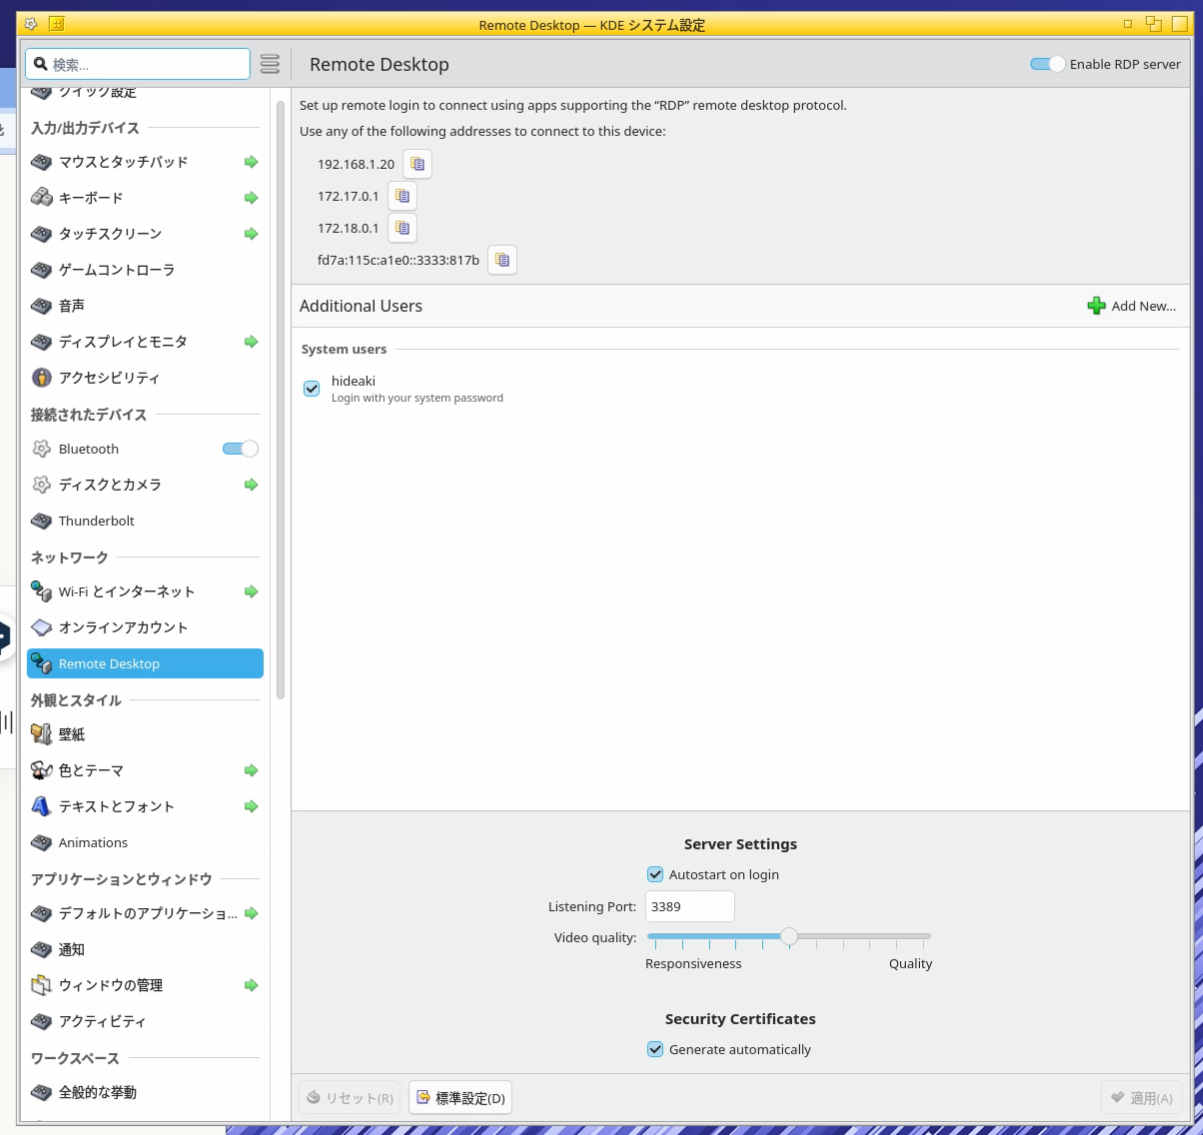Uncheck the hideaki system user
The width and height of the screenshot is (1203, 1135).
pos(312,388)
